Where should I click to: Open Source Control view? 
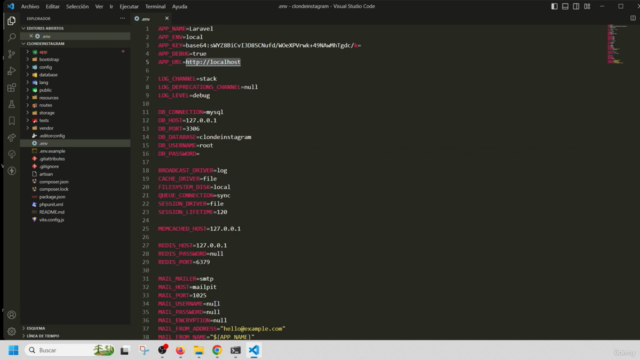(11, 54)
